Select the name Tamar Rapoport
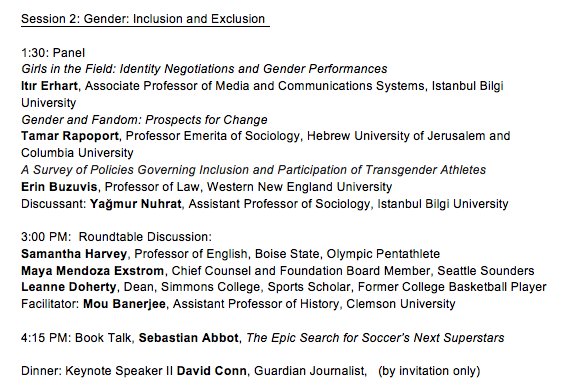 [70, 136]
